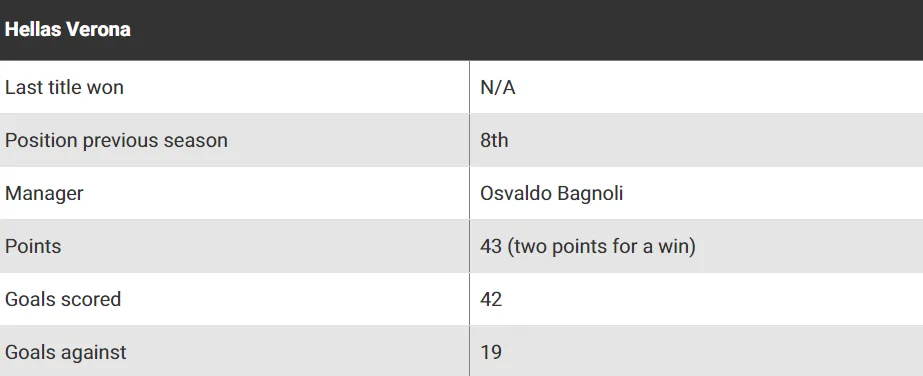
Task: Click the Hellas Verona table header
Action: (x=462, y=29)
